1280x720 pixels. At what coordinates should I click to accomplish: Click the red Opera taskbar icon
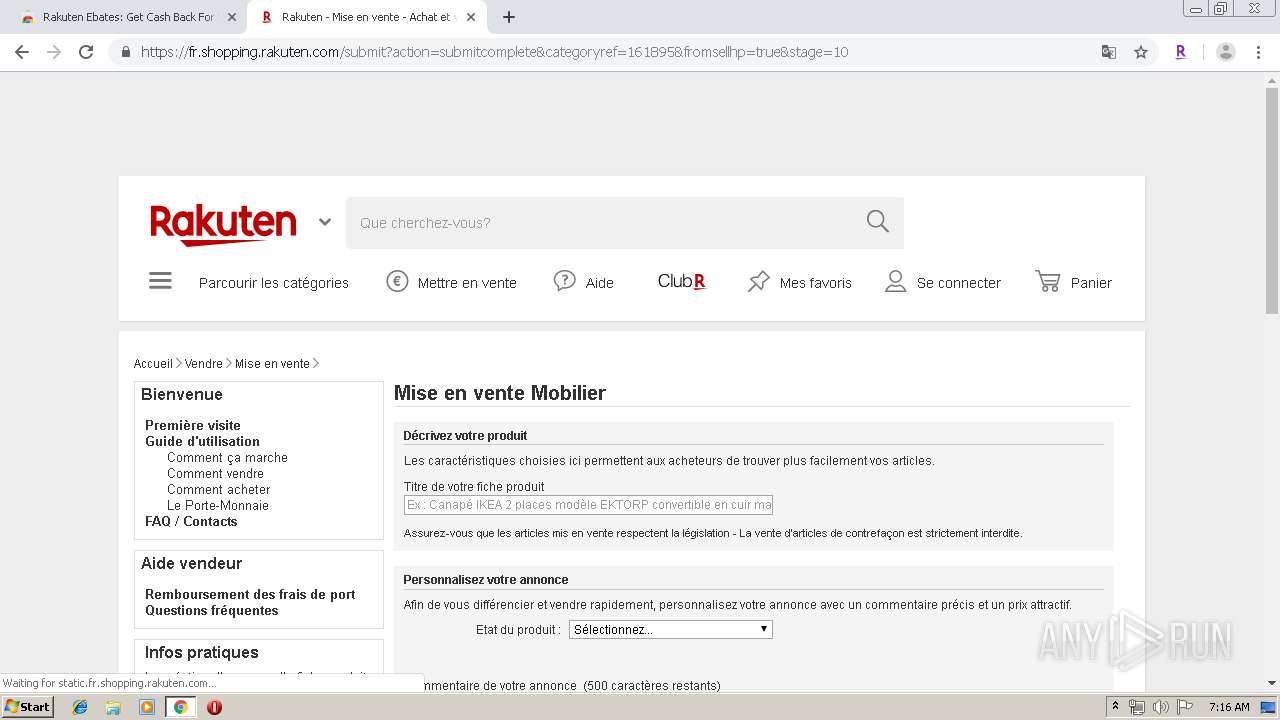click(214, 707)
